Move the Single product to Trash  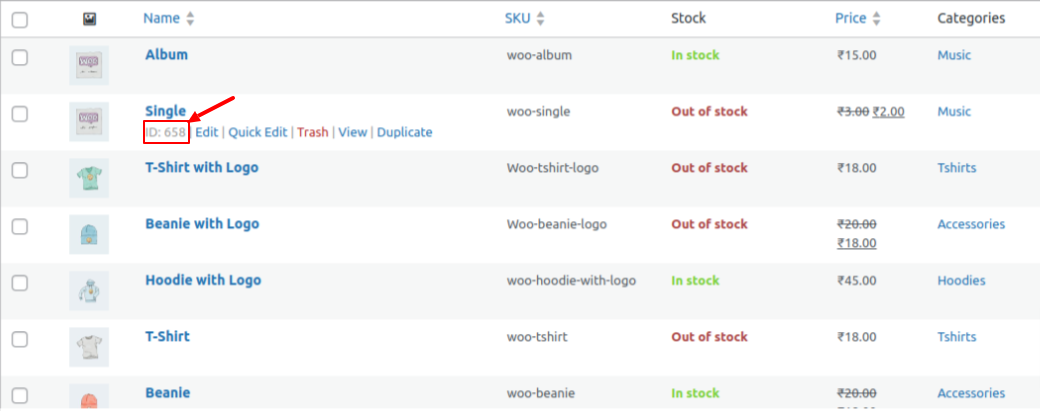click(x=312, y=132)
